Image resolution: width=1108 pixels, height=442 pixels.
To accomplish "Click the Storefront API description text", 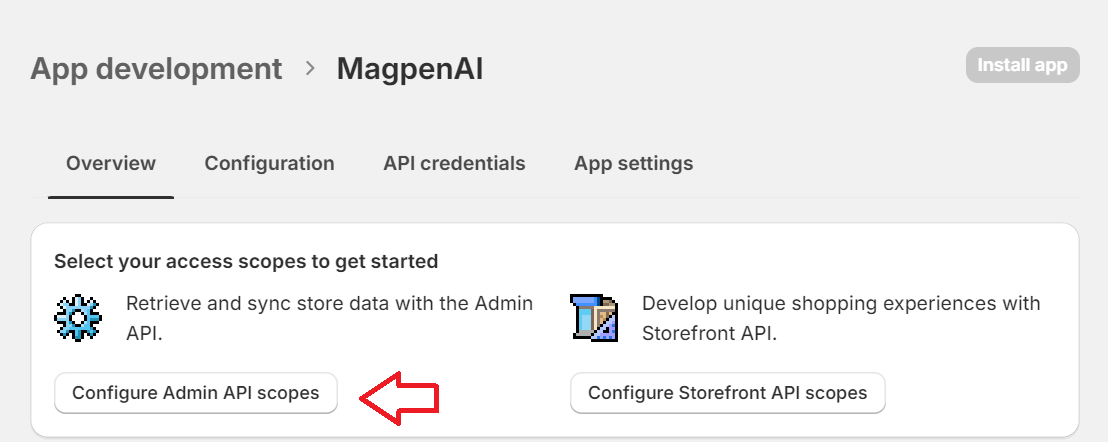I will [841, 318].
